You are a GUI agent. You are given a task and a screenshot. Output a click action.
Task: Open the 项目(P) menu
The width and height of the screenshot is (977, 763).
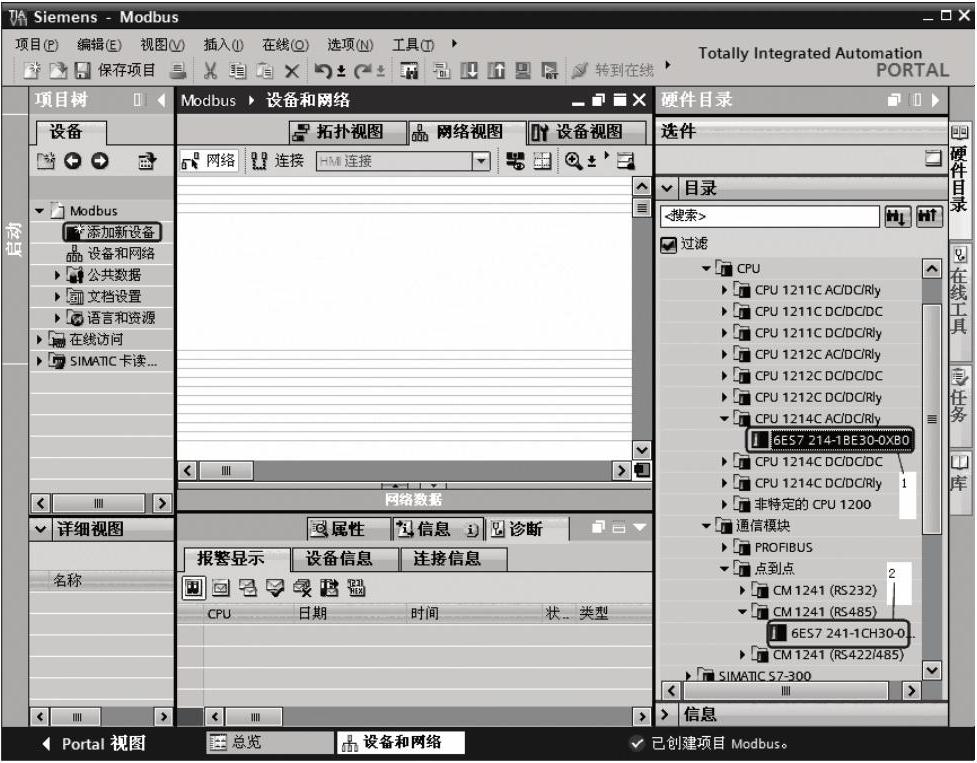(37, 45)
